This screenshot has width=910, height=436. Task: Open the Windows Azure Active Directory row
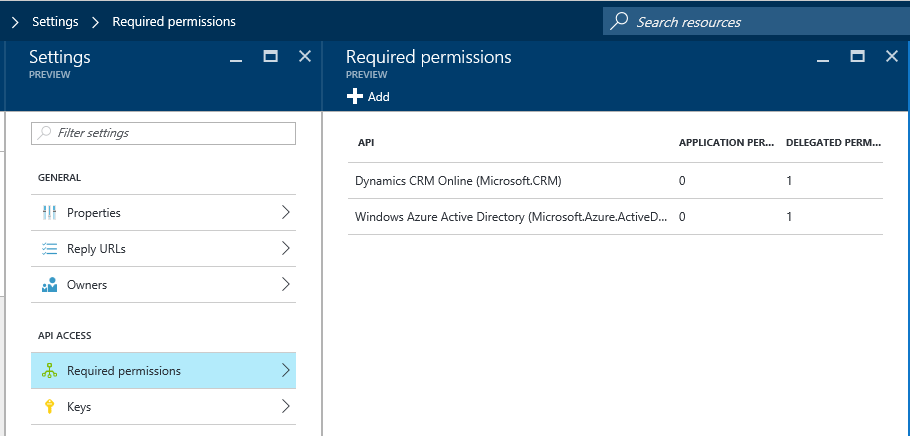[510, 217]
